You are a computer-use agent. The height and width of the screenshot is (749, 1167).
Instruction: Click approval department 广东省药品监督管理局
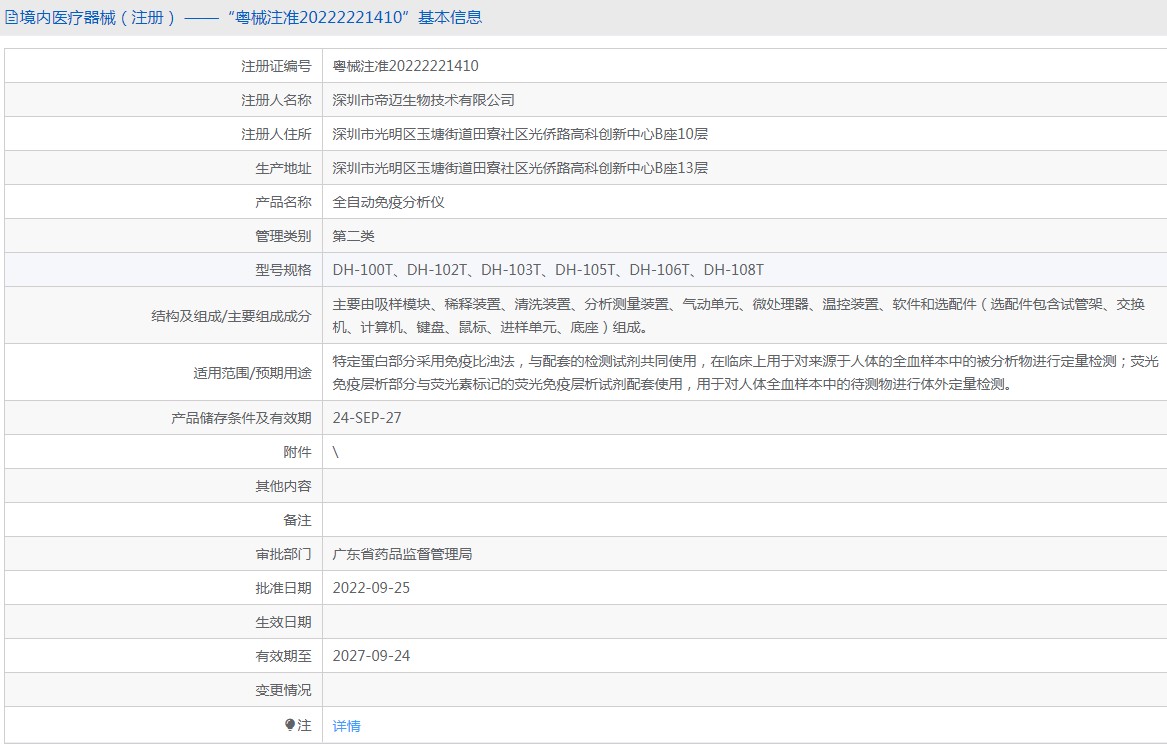tap(402, 554)
